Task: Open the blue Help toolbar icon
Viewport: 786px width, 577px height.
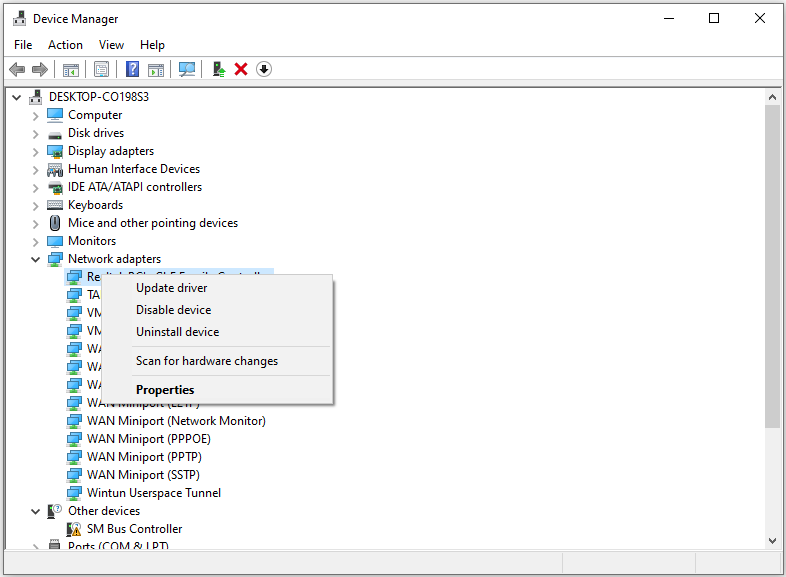Action: pyautogui.click(x=132, y=69)
